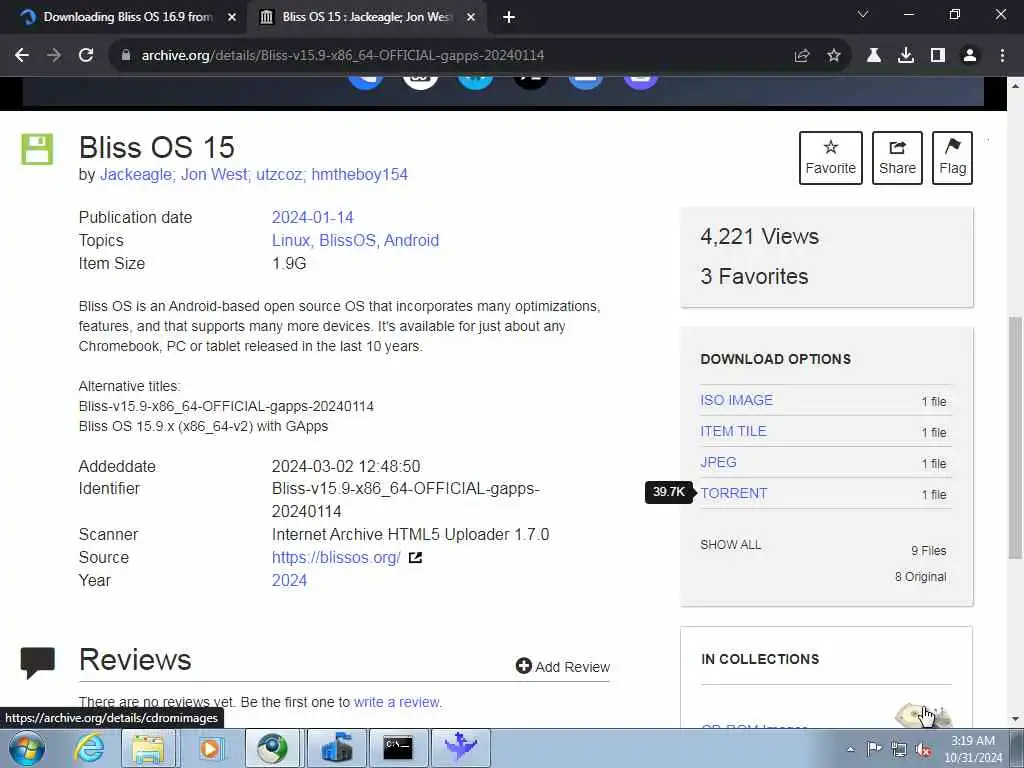This screenshot has width=1024, height=768.
Task: Click the Action Center flag tray icon
Action: pos(874,748)
